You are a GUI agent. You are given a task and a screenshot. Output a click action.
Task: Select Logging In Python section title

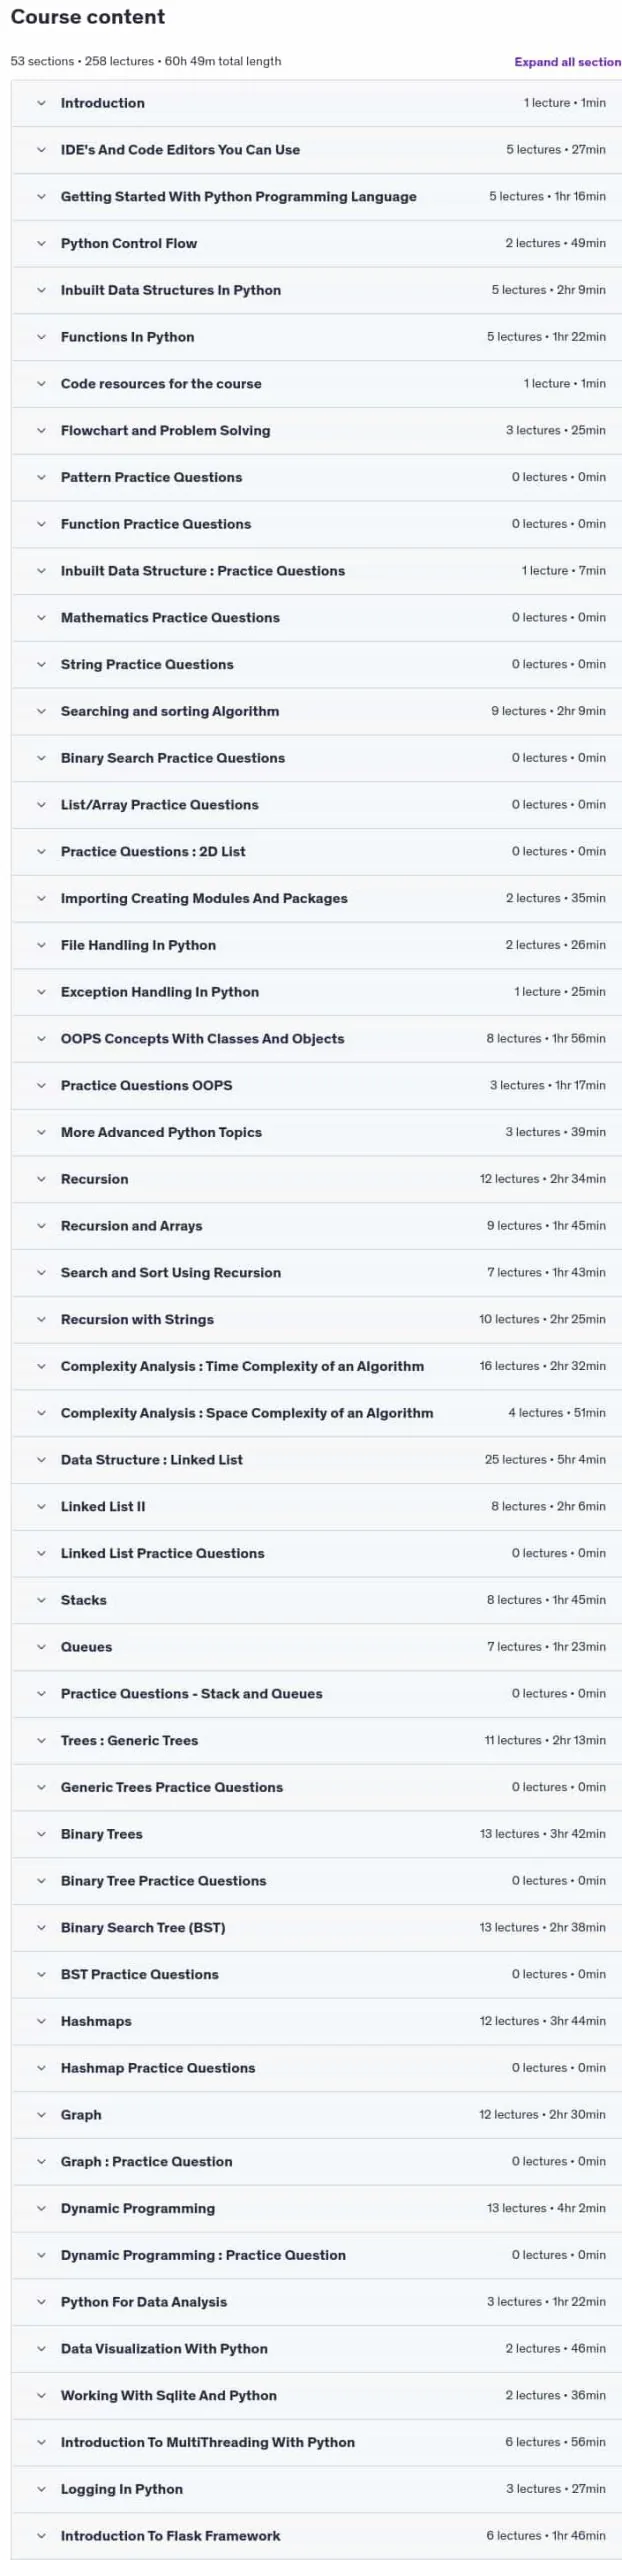click(x=122, y=2489)
